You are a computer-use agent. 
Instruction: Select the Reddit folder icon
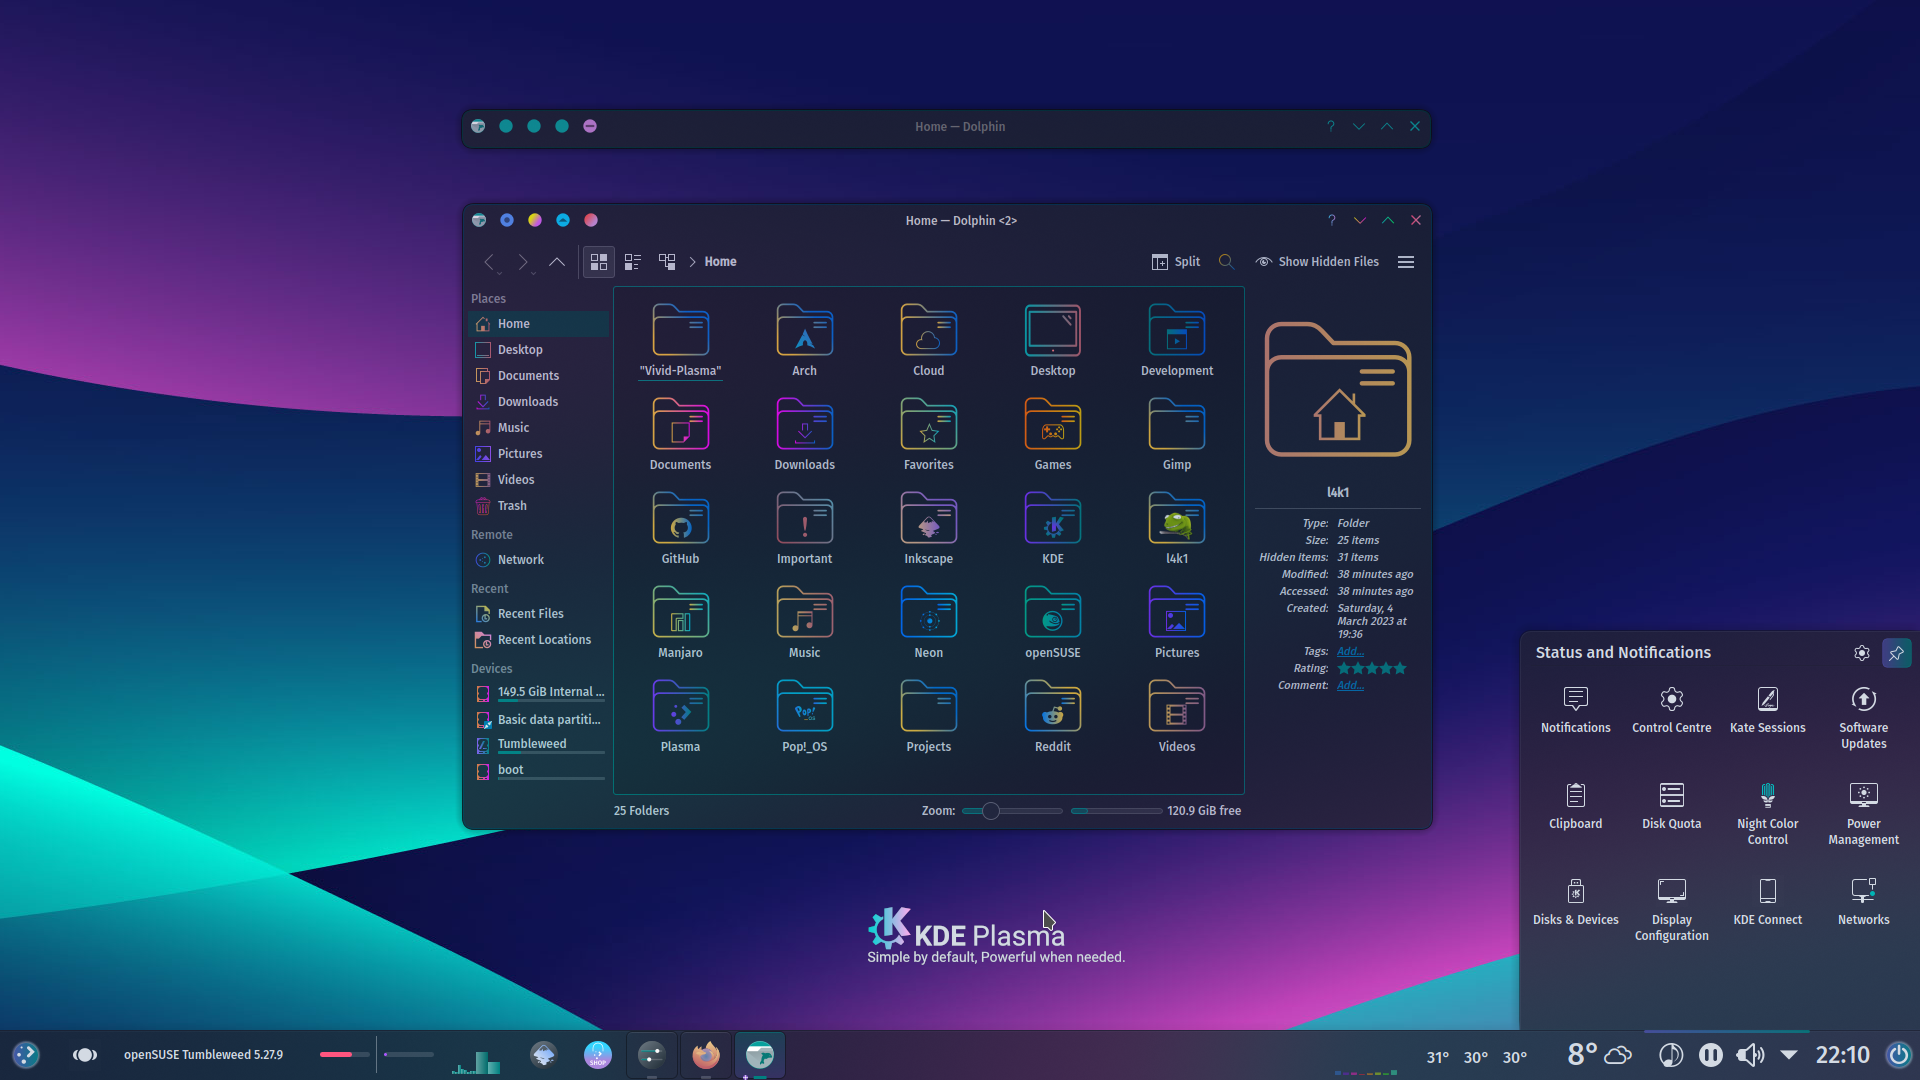(x=1053, y=706)
